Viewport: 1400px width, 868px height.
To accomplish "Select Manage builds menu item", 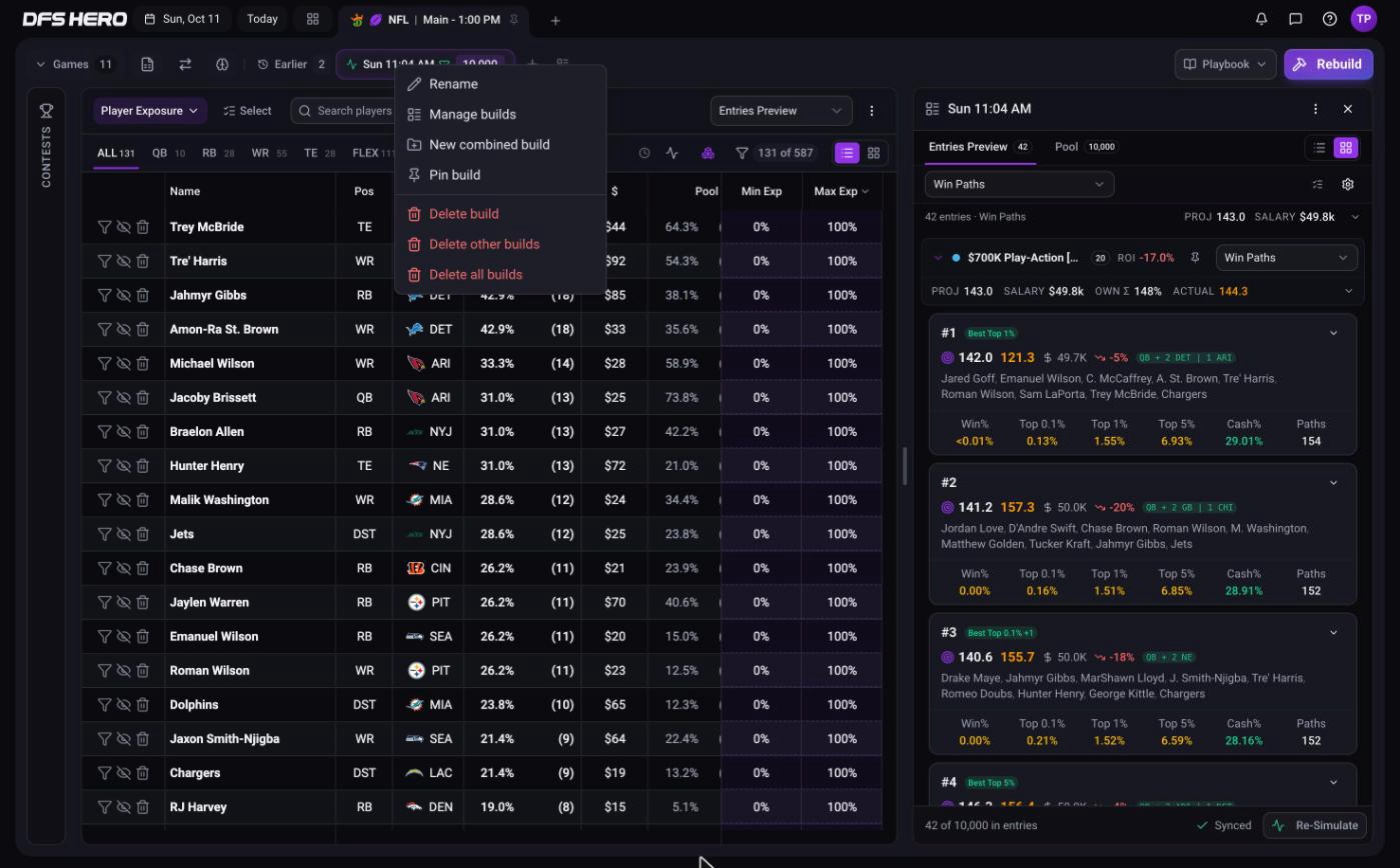I will tap(500, 114).
